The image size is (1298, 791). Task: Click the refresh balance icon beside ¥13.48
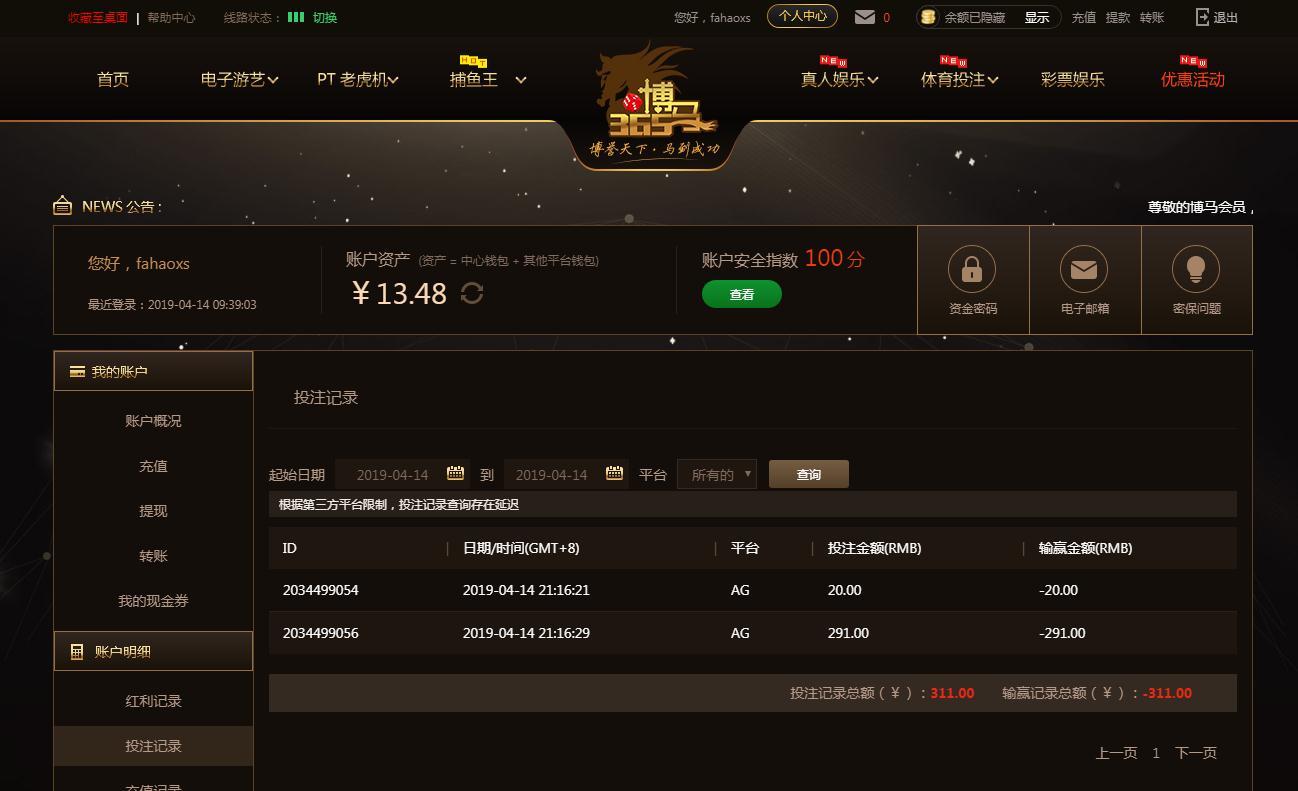472,293
